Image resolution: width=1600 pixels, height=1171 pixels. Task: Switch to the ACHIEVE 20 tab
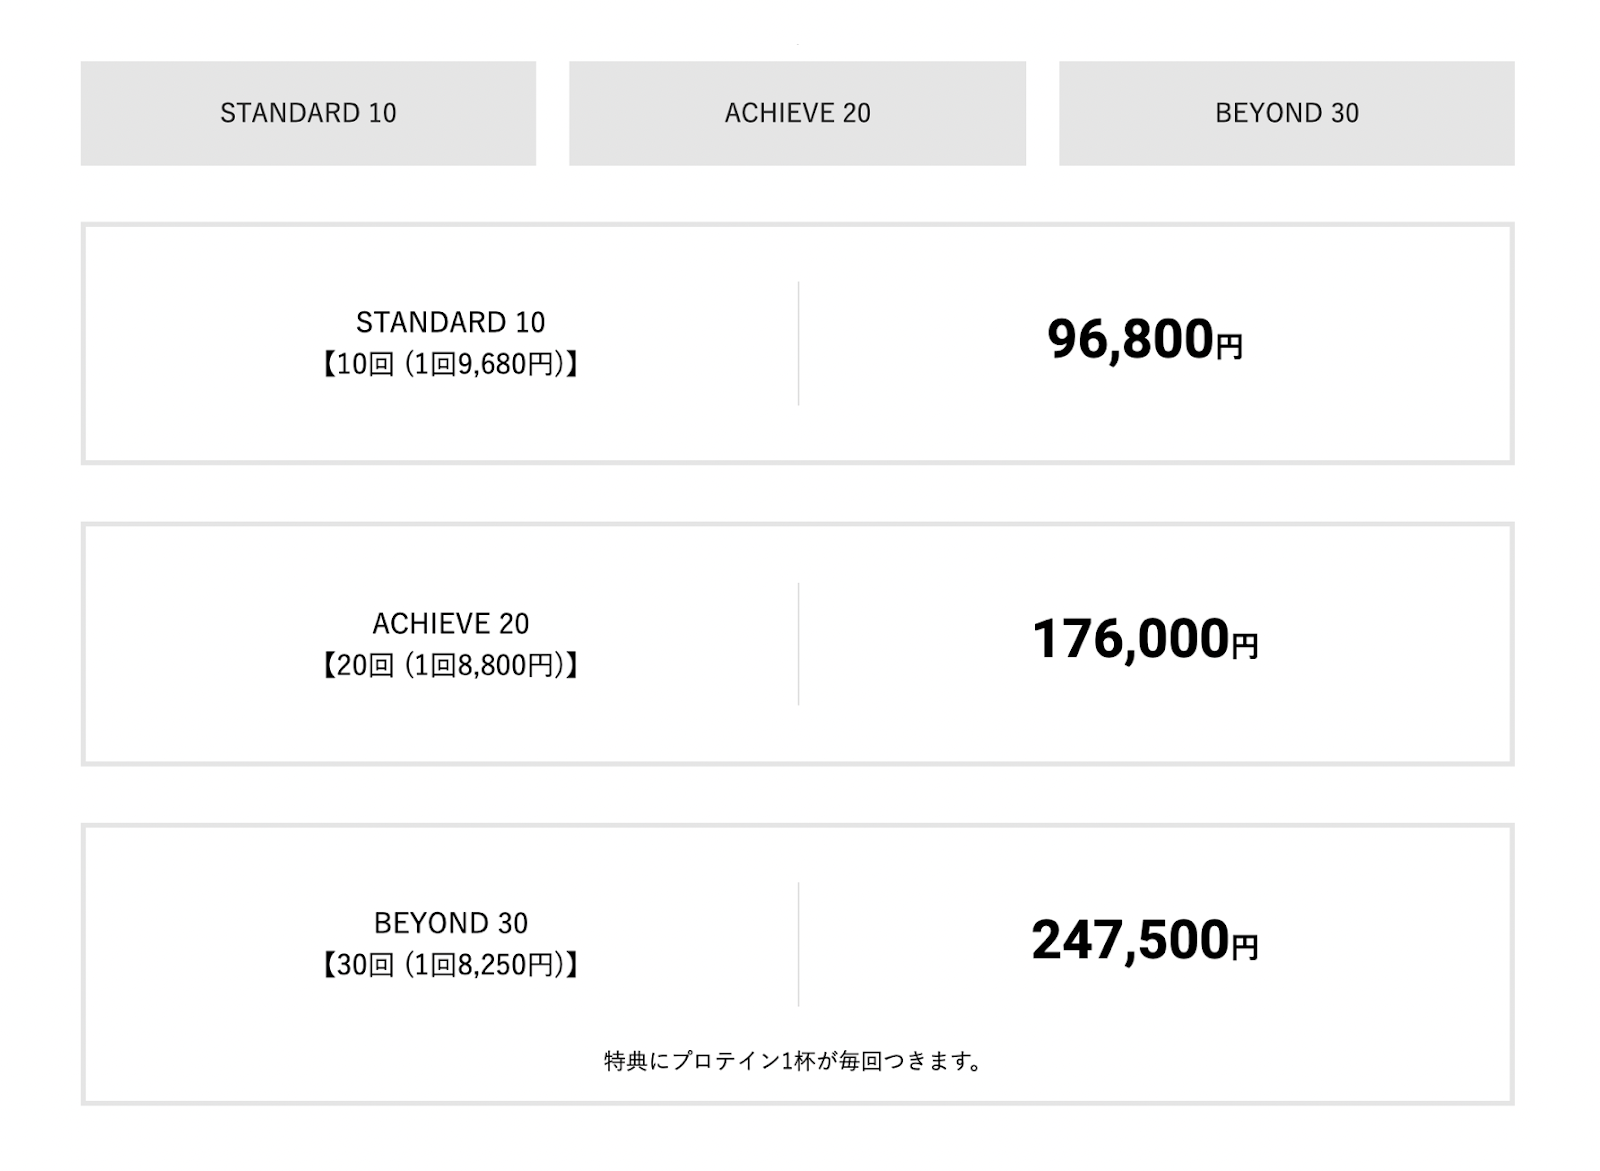point(797,113)
